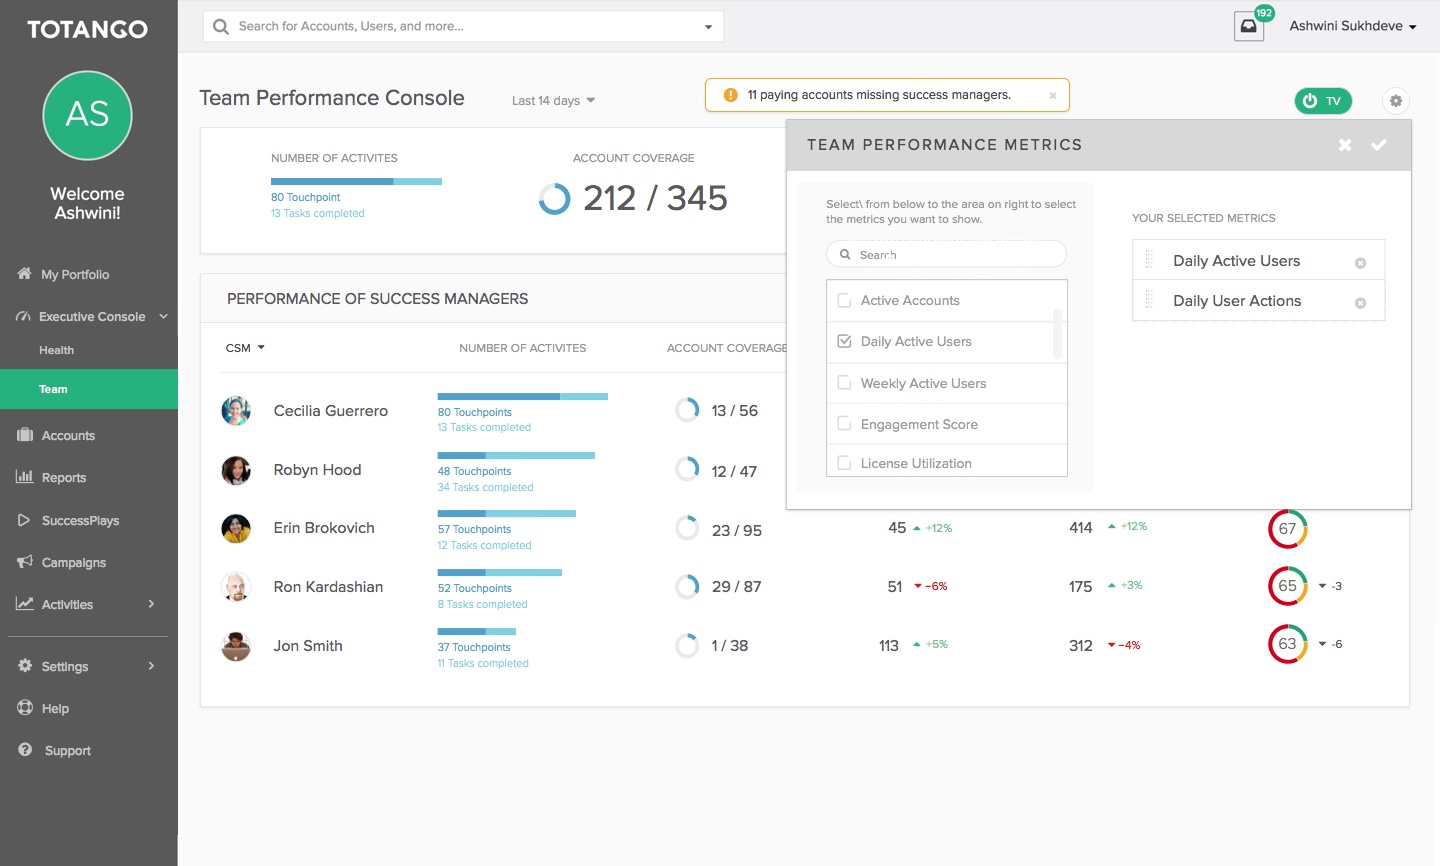Focus the Accounts, Users search box
This screenshot has width=1440, height=866.
[463, 27]
